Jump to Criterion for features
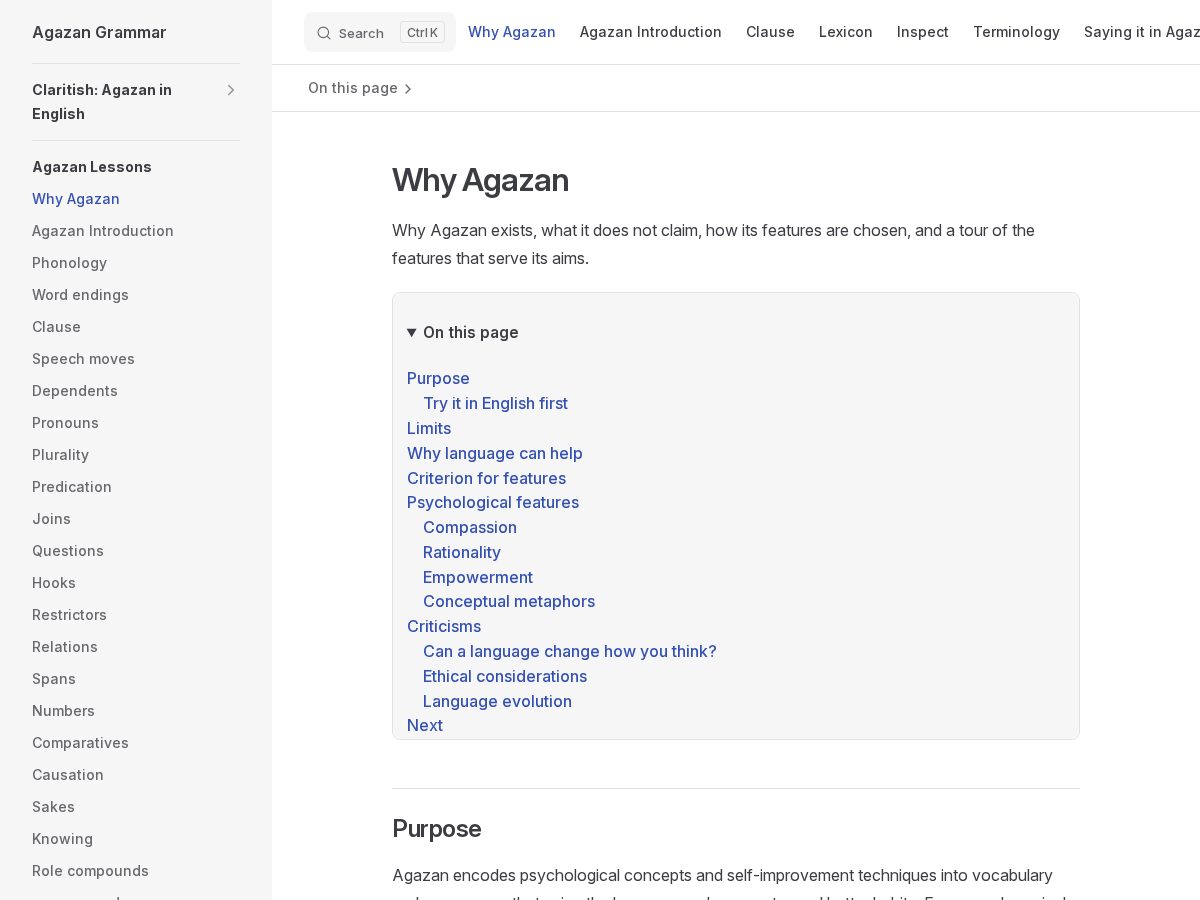1200x900 pixels. (486, 478)
